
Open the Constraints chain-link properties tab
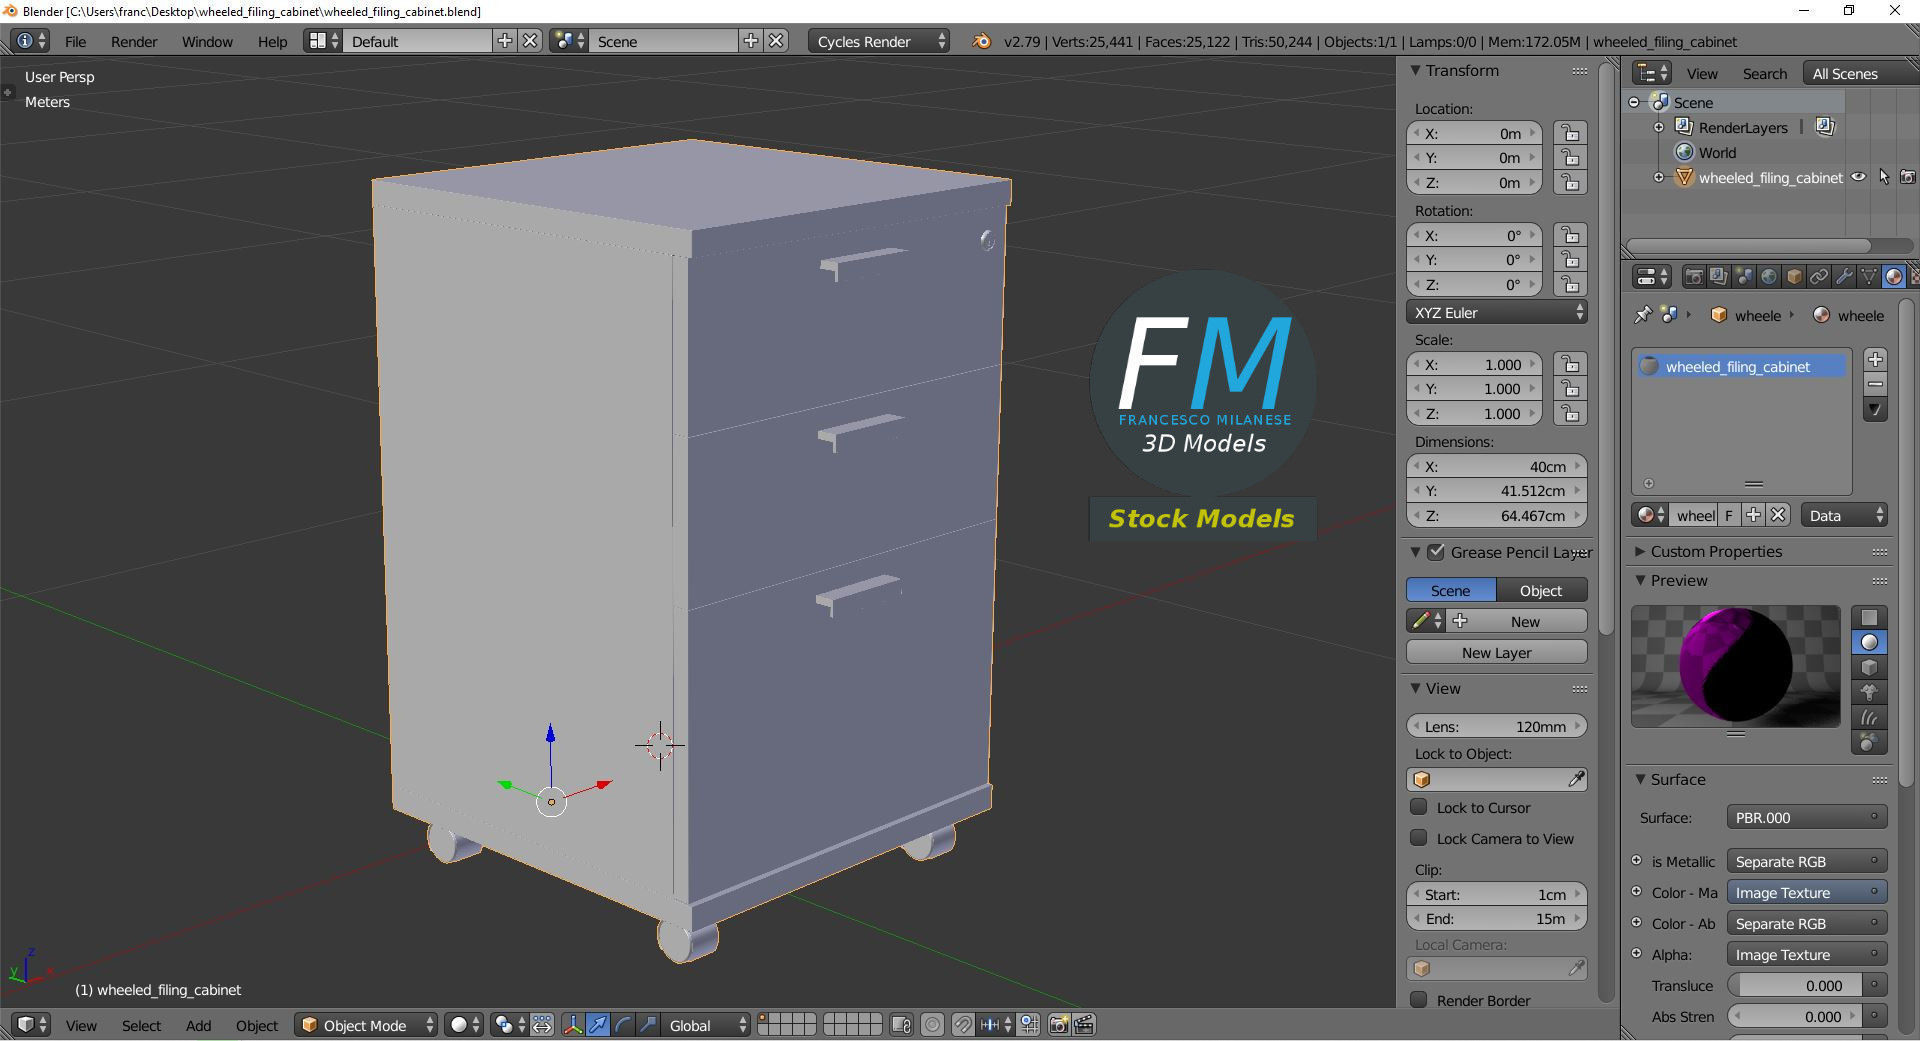[x=1819, y=277]
